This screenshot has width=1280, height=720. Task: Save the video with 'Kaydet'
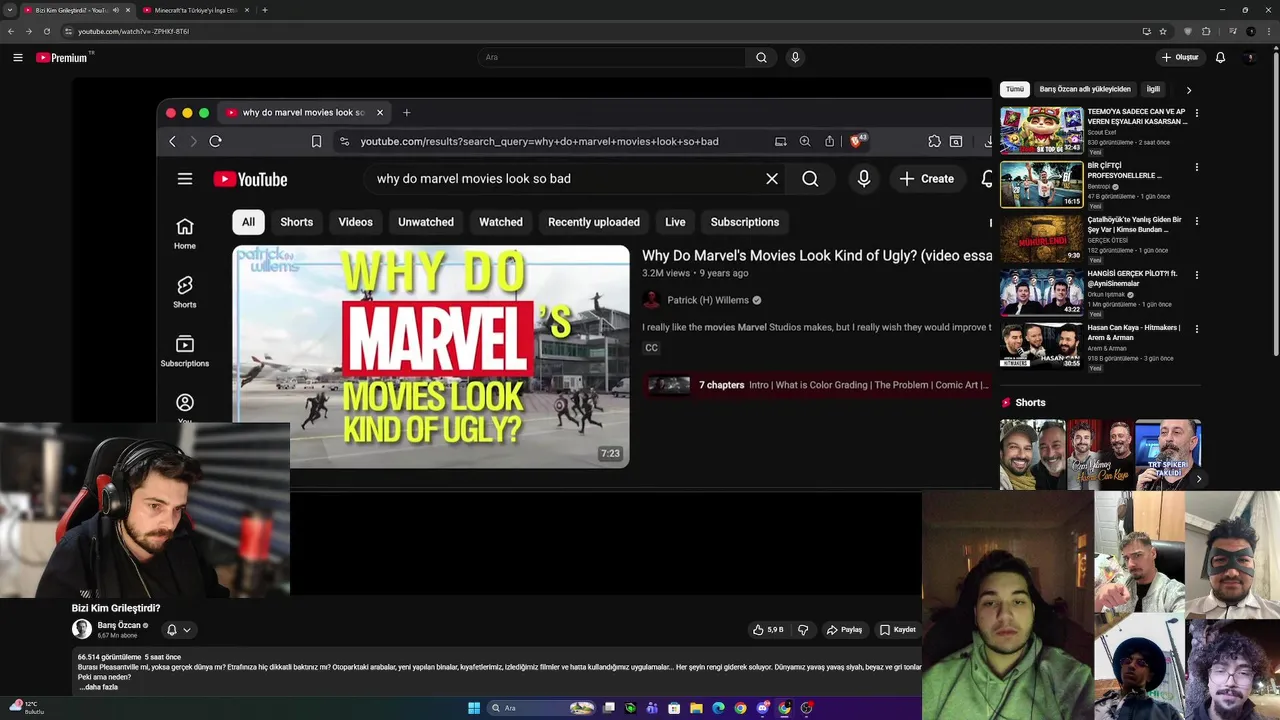click(898, 630)
